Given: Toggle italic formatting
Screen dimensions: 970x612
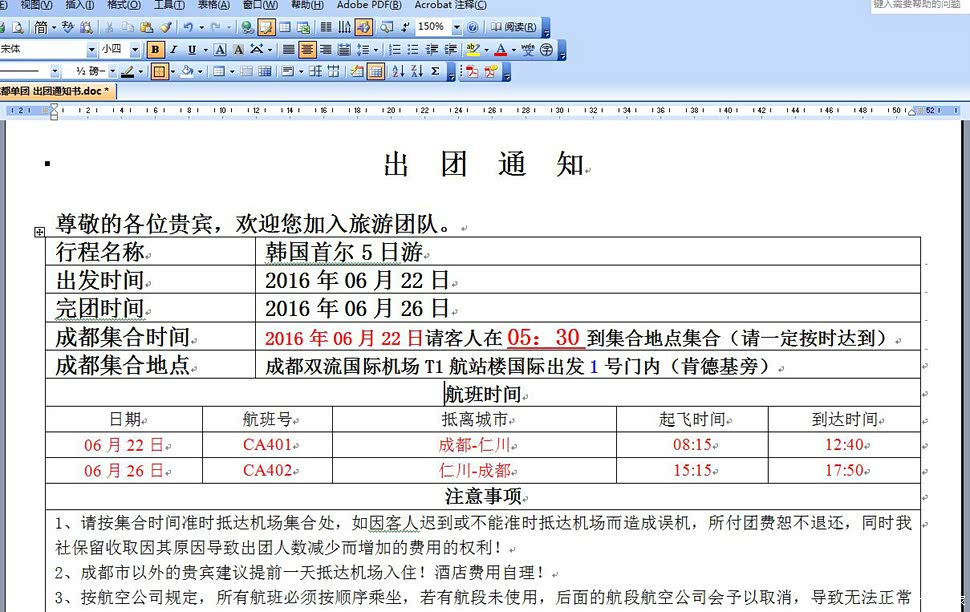Looking at the screenshot, I should 173,49.
